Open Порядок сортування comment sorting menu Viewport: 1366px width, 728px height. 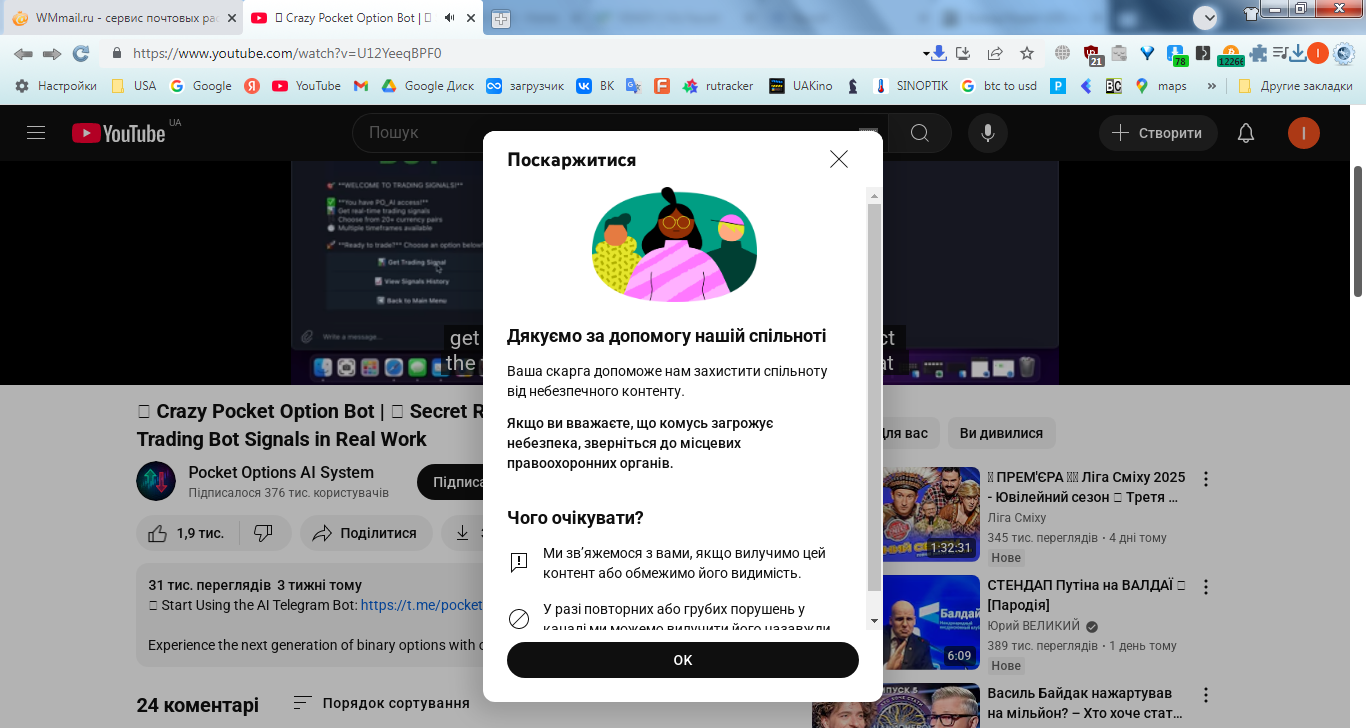[x=381, y=703]
